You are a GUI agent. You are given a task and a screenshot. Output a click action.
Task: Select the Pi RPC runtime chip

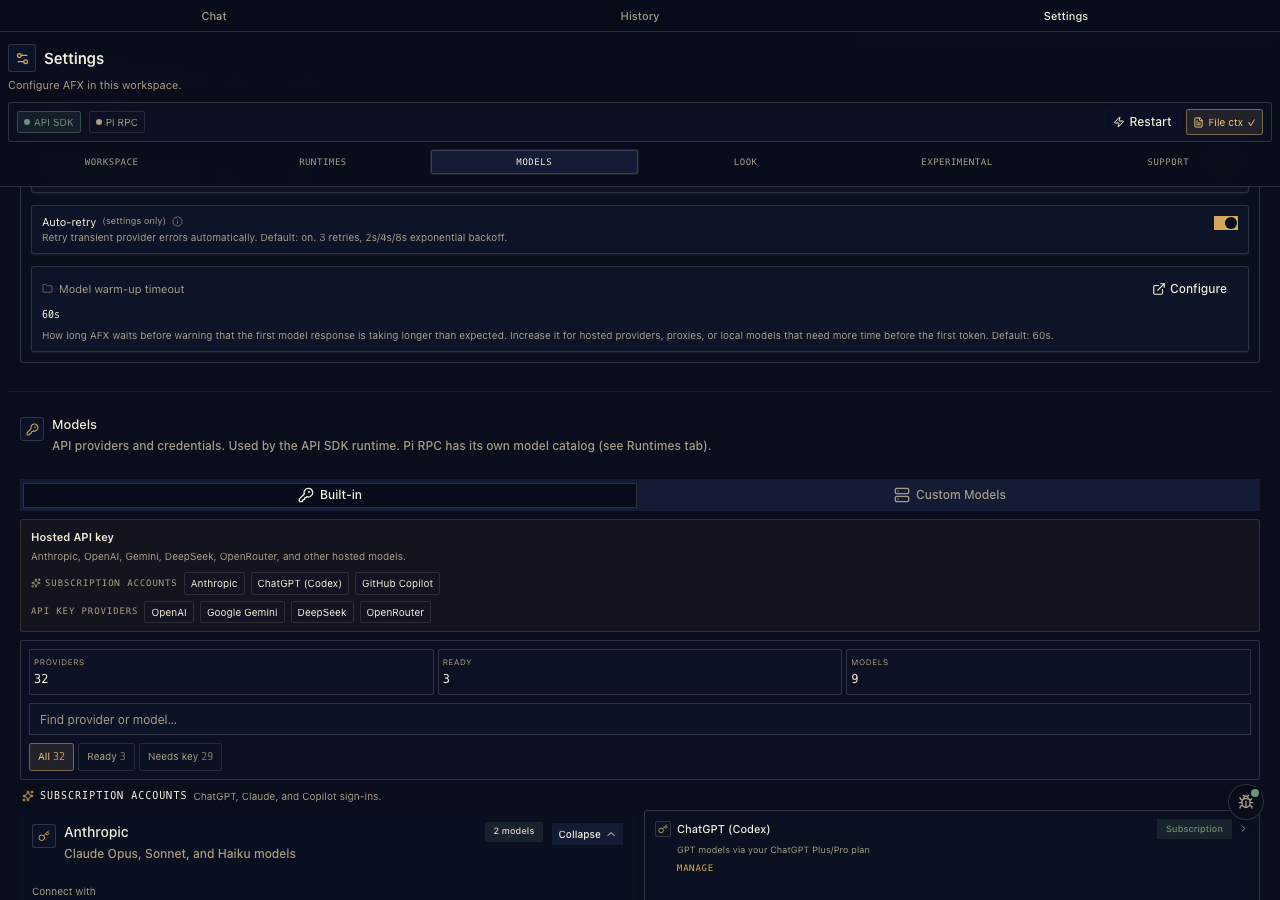[x=117, y=122]
